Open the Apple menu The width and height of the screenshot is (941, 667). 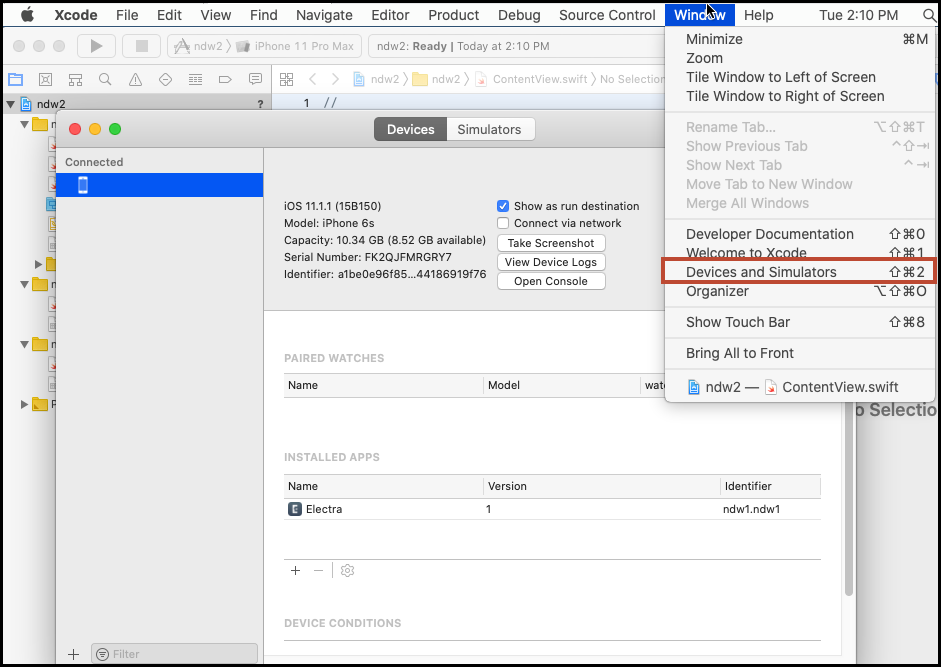coord(27,15)
